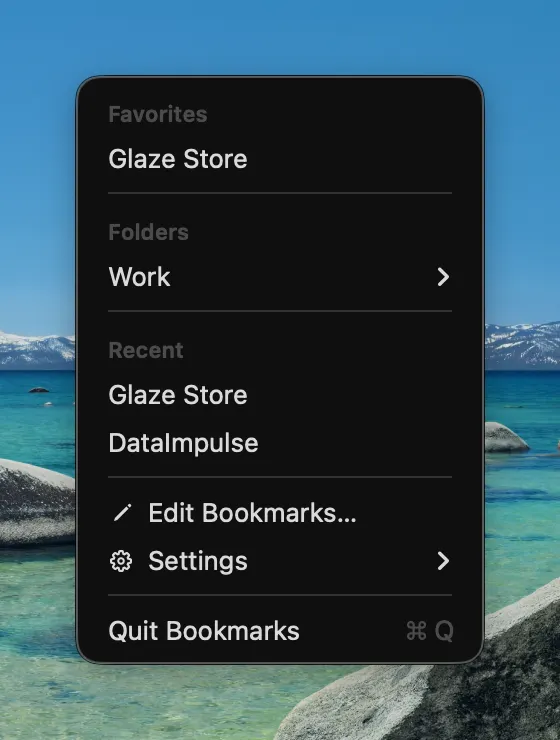Open the Settings menu entry

(x=280, y=561)
